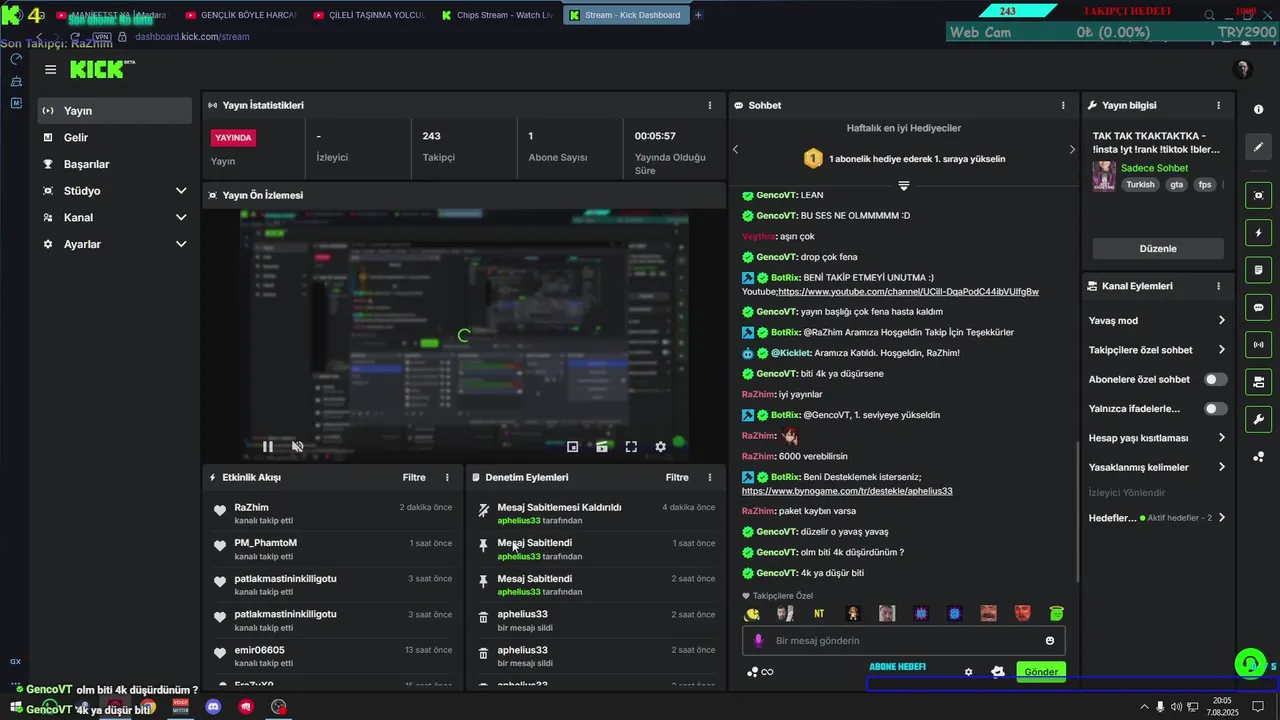Toggle theater mode on stream preview
The image size is (1280, 720).
coord(602,447)
